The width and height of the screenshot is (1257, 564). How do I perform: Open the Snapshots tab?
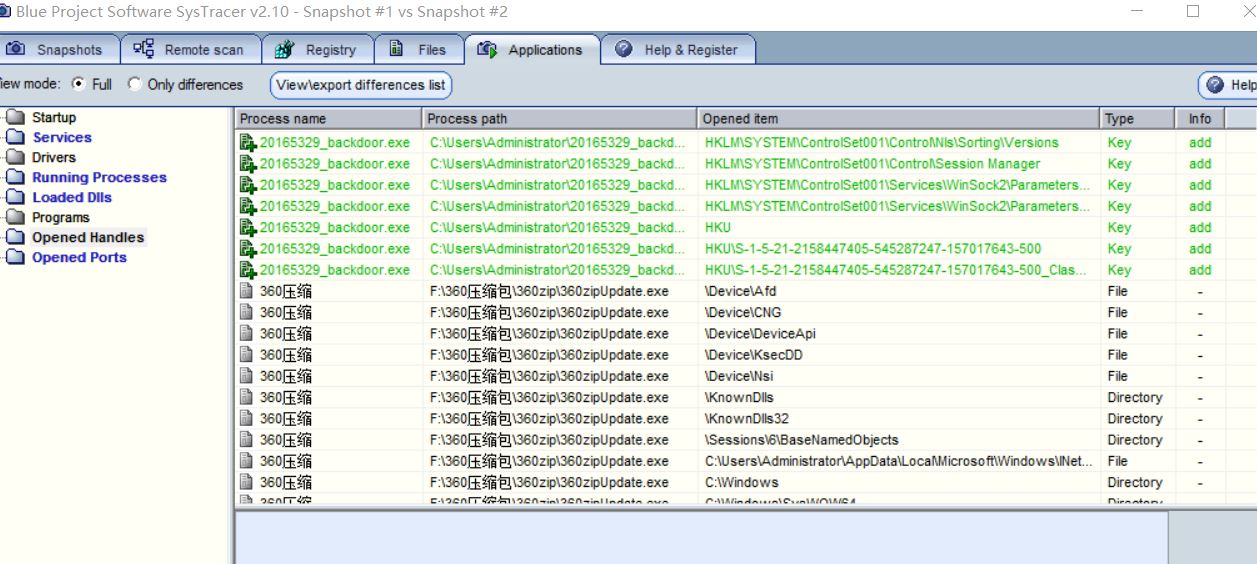(58, 50)
